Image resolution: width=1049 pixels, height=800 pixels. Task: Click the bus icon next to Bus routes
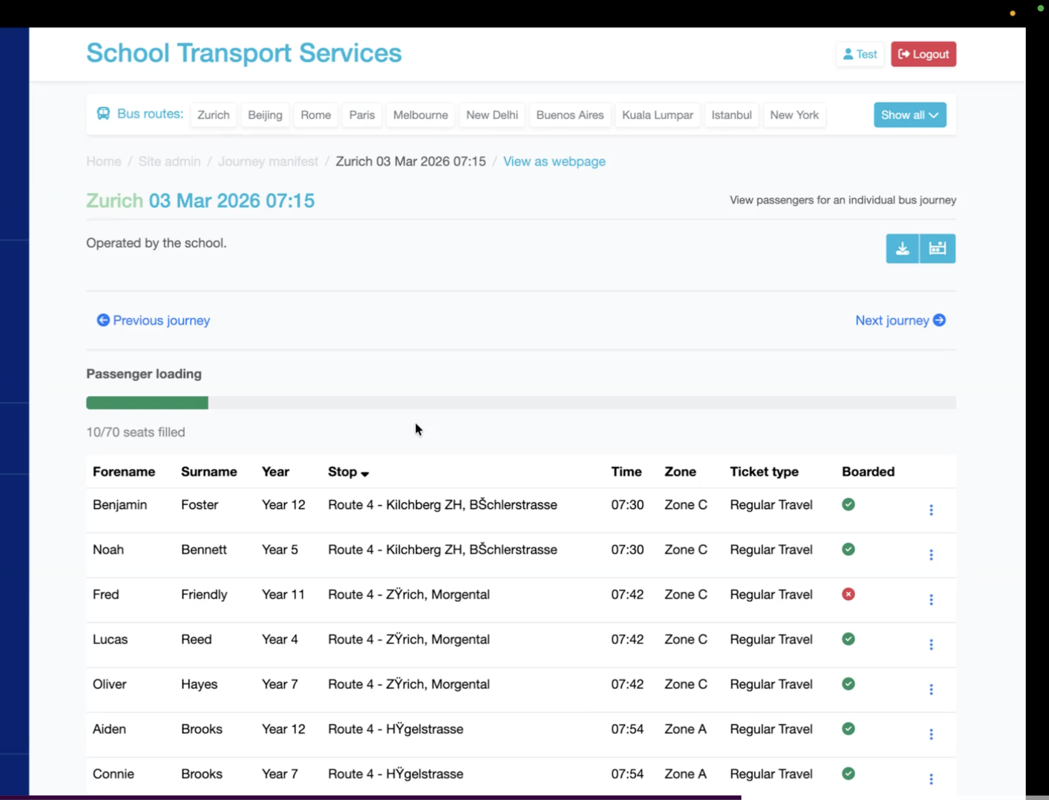click(103, 114)
